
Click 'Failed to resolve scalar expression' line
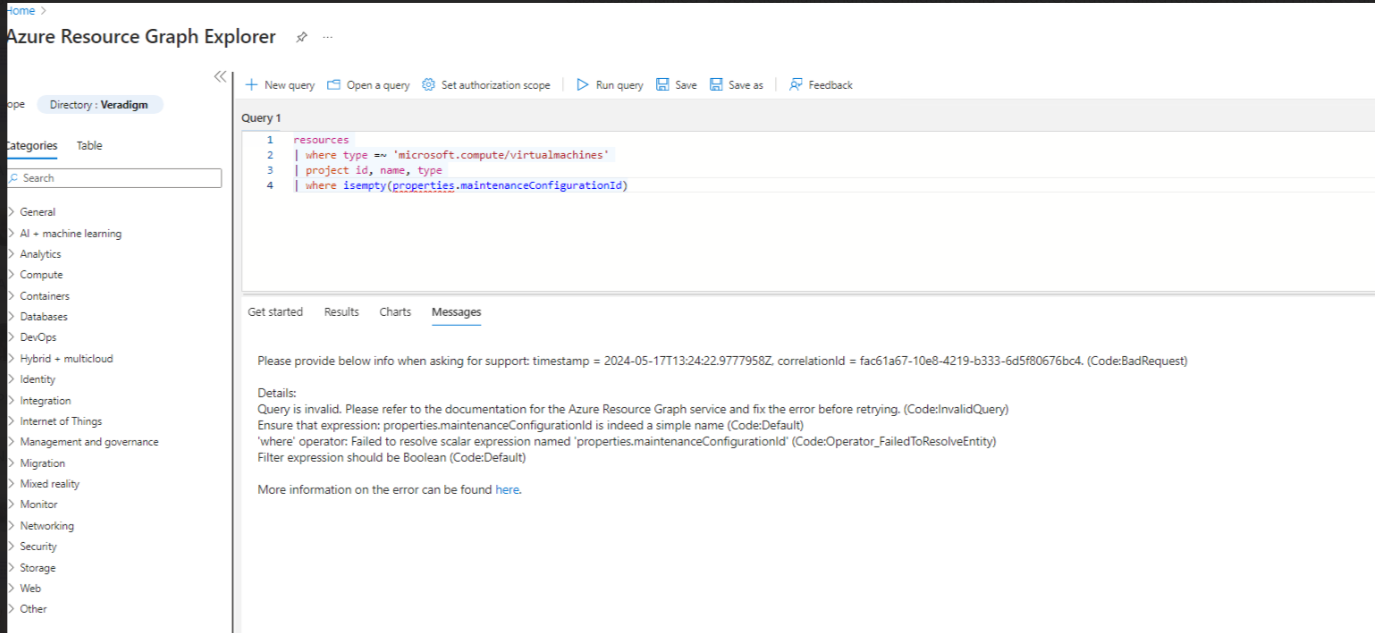click(x=627, y=442)
